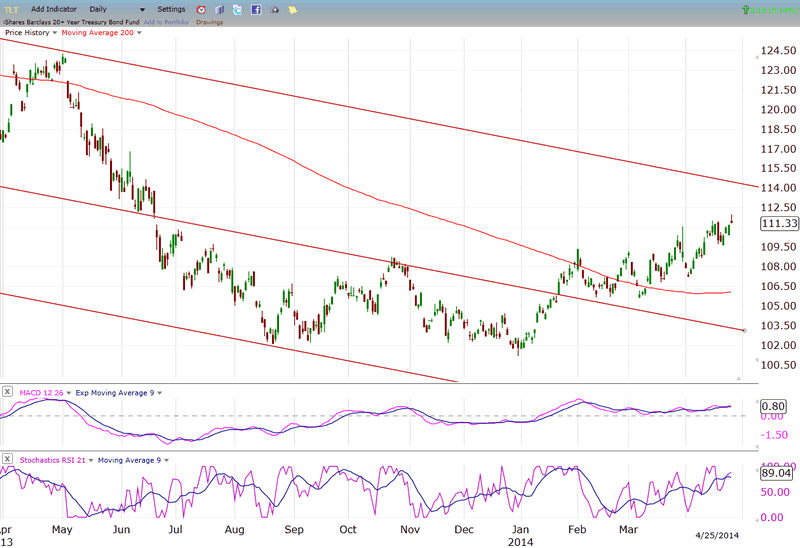800x548 pixels.
Task: Close the MACD indicator panel
Action: [x=7, y=392]
